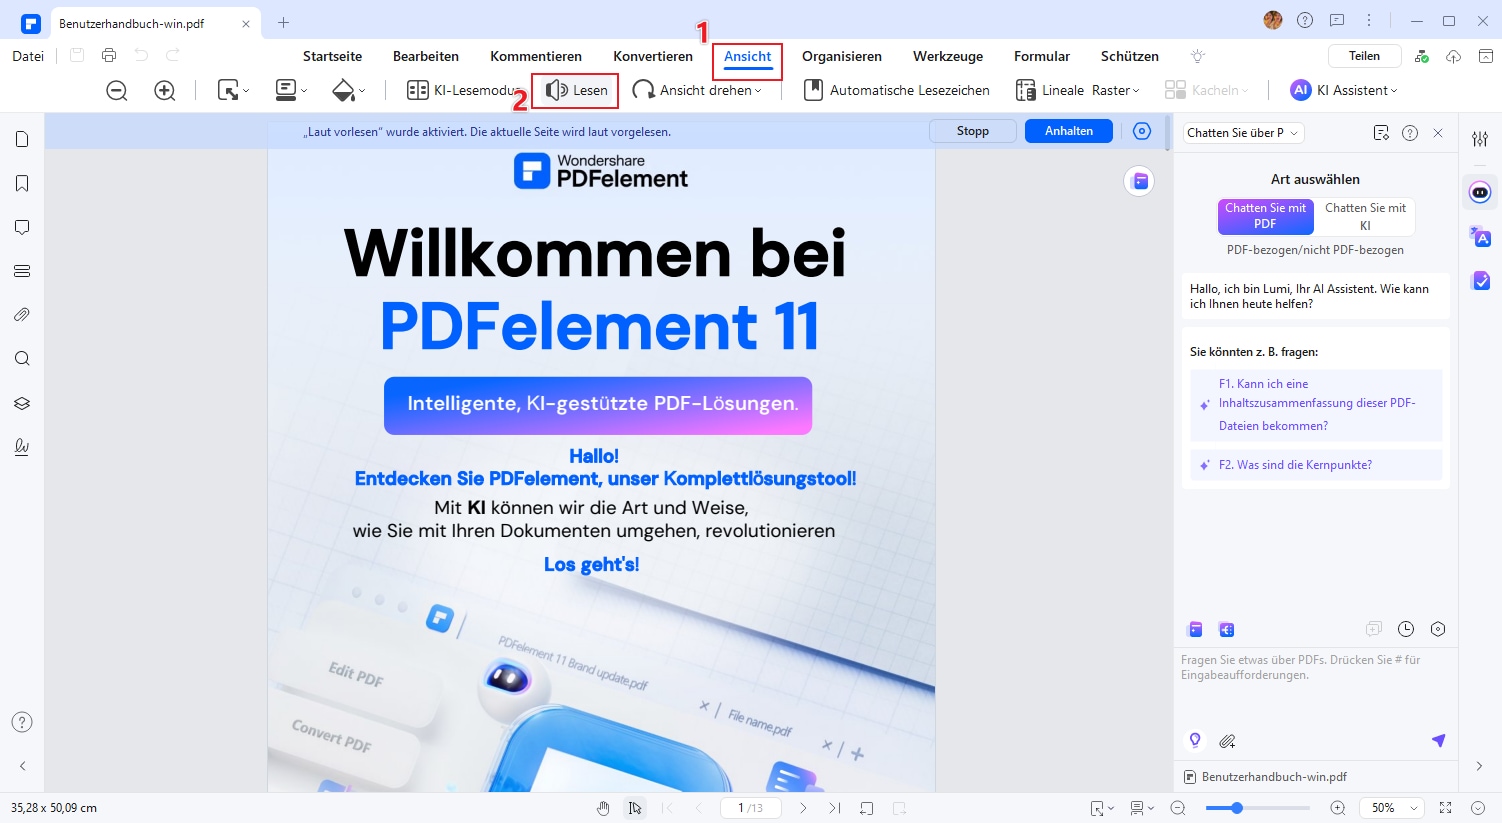Click the floating PDFelement AI icon on page
Image resolution: width=1502 pixels, height=823 pixels.
(1139, 181)
